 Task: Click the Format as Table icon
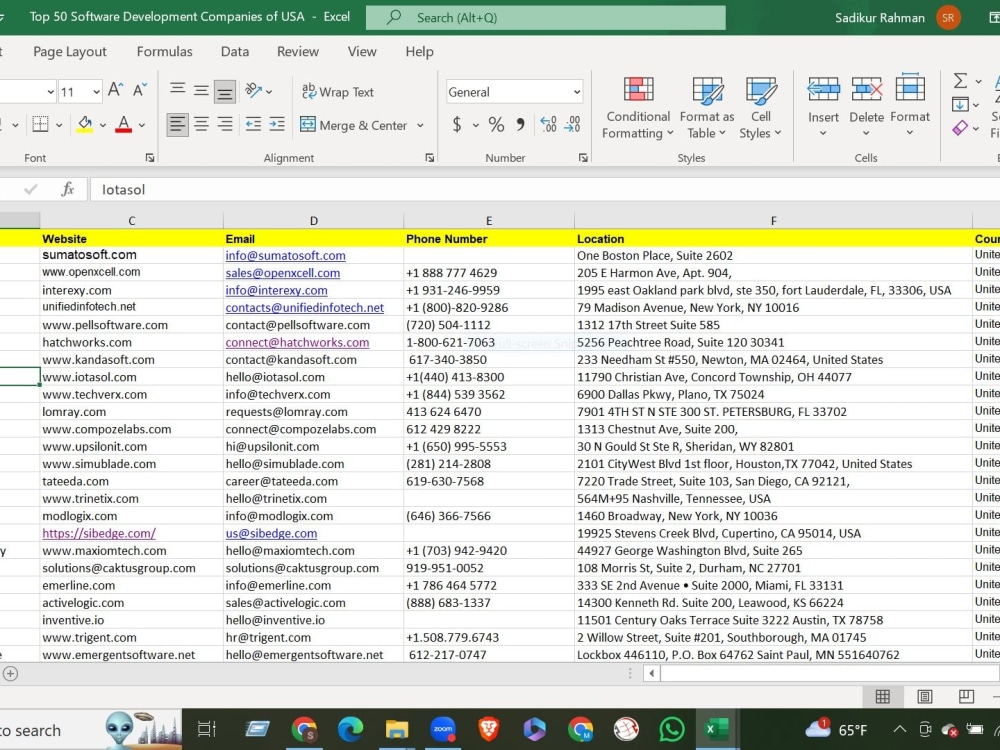pos(707,91)
